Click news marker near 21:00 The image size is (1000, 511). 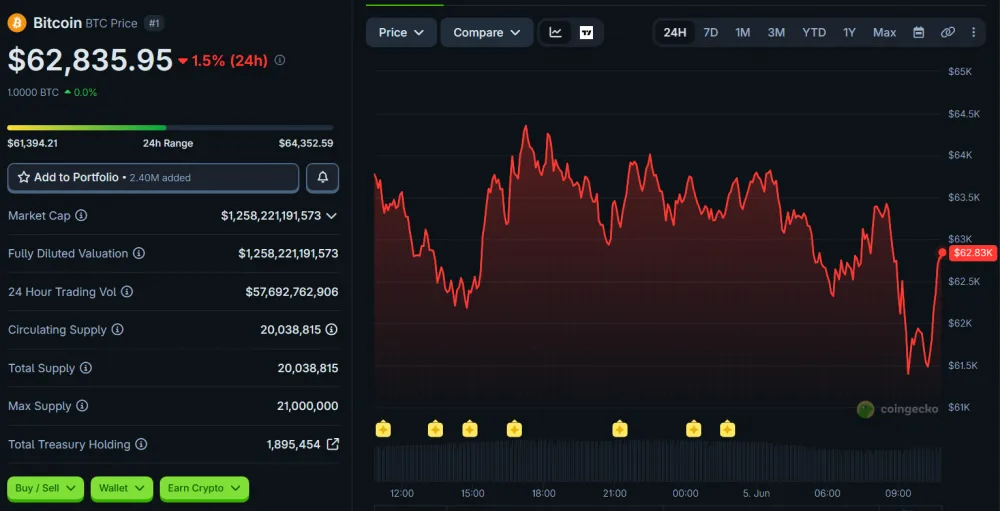619,429
